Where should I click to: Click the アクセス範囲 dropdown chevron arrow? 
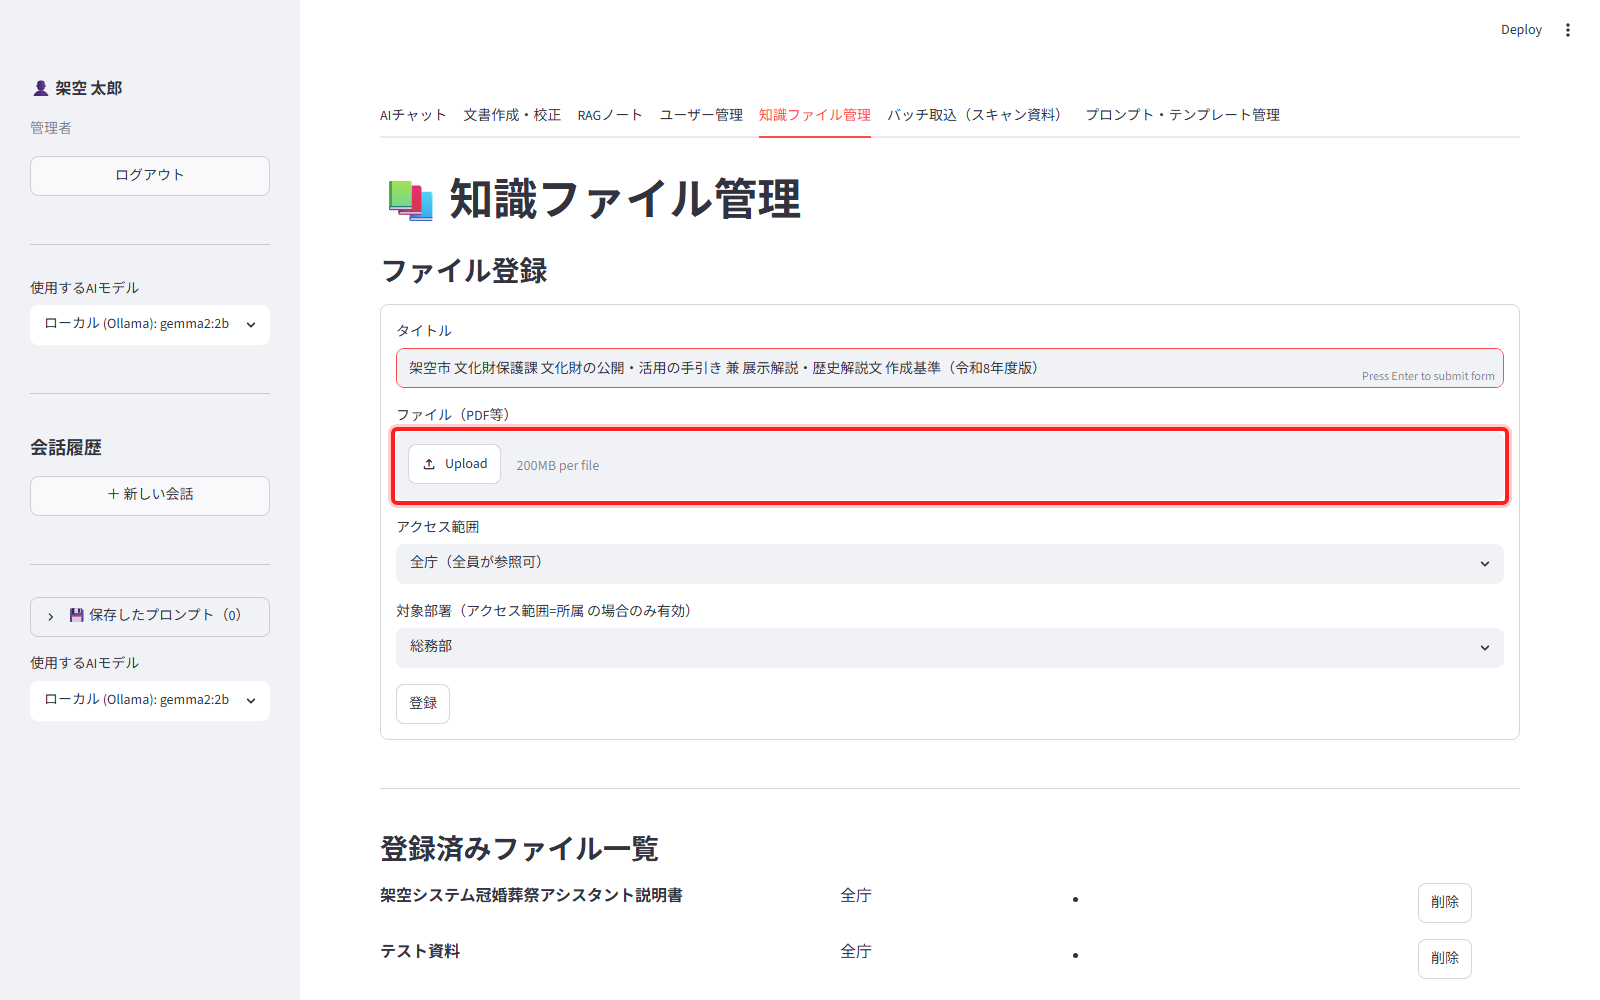point(1485,564)
